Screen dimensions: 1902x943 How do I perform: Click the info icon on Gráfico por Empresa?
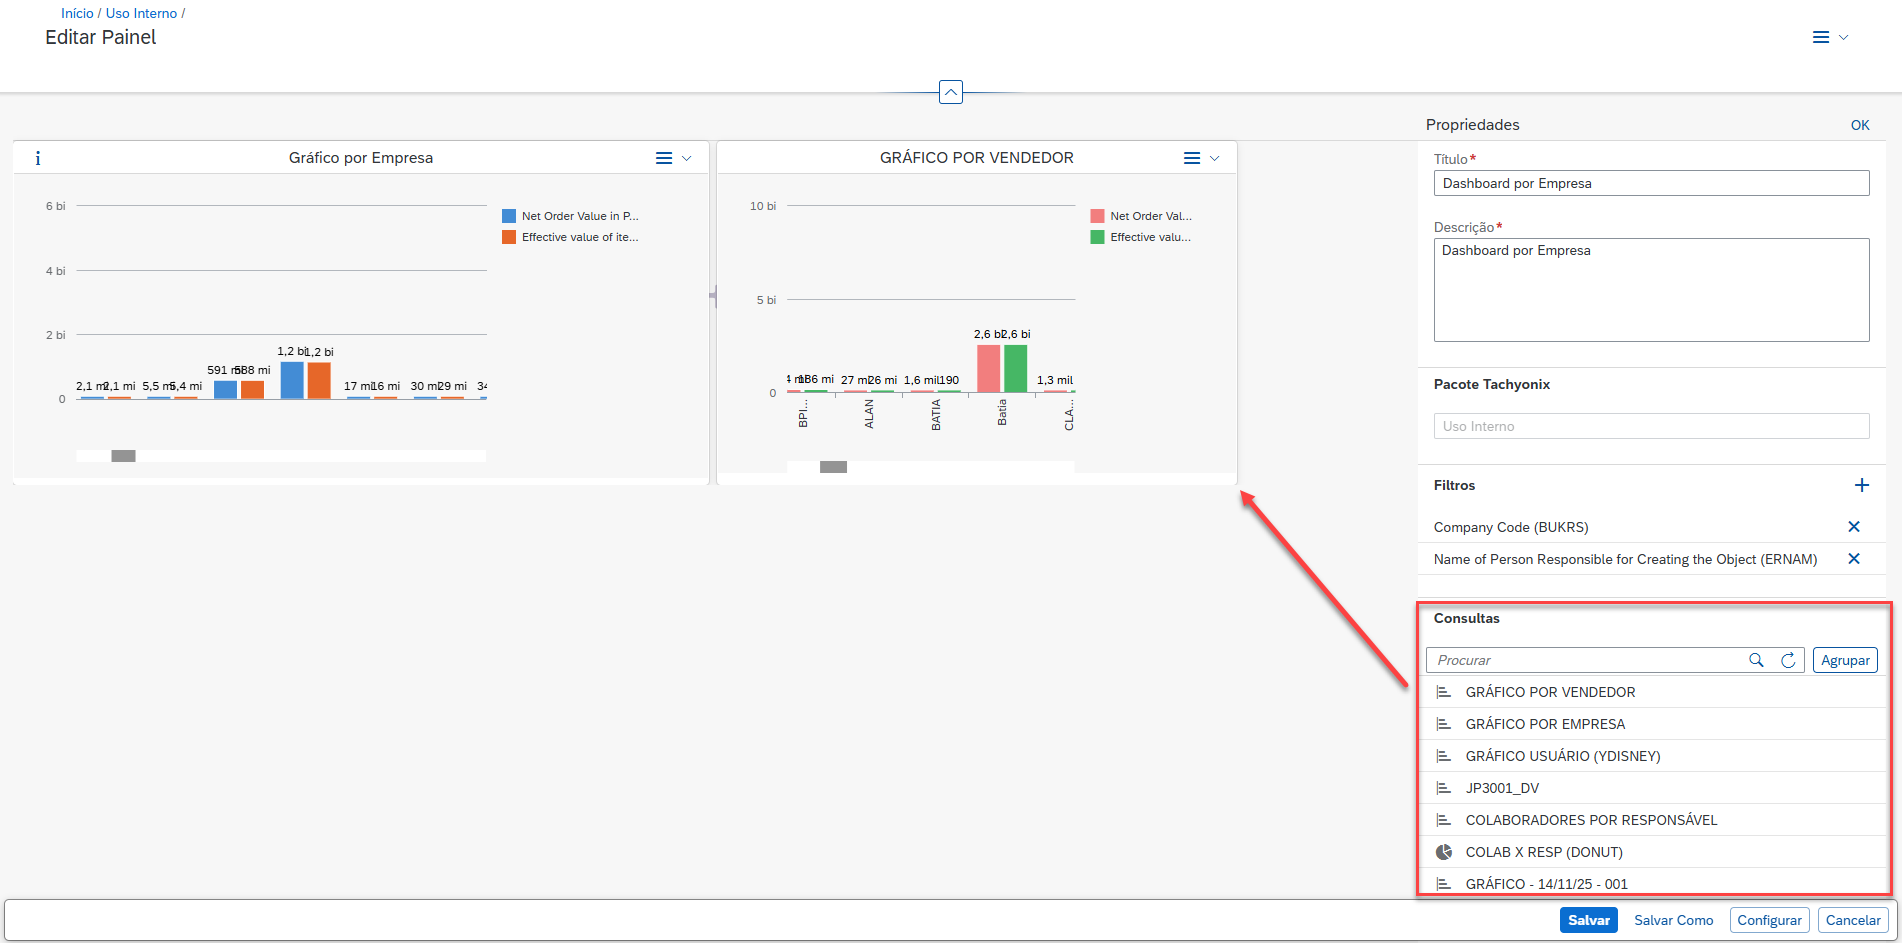tap(38, 158)
